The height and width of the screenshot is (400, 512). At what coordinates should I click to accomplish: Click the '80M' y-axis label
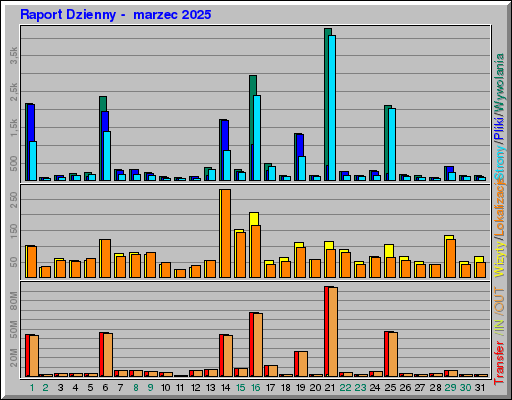point(14,301)
